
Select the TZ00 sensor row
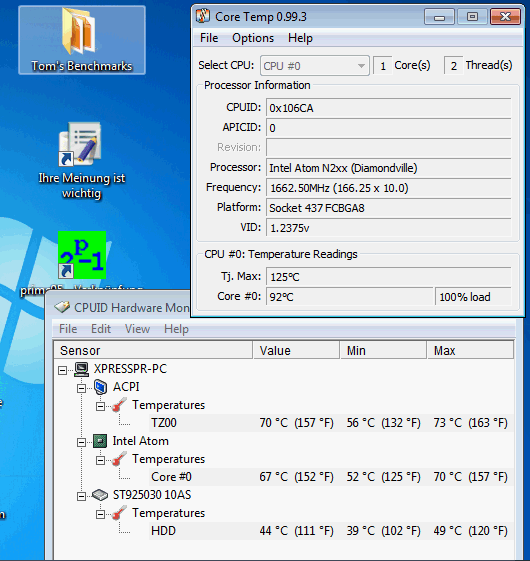(331, 423)
